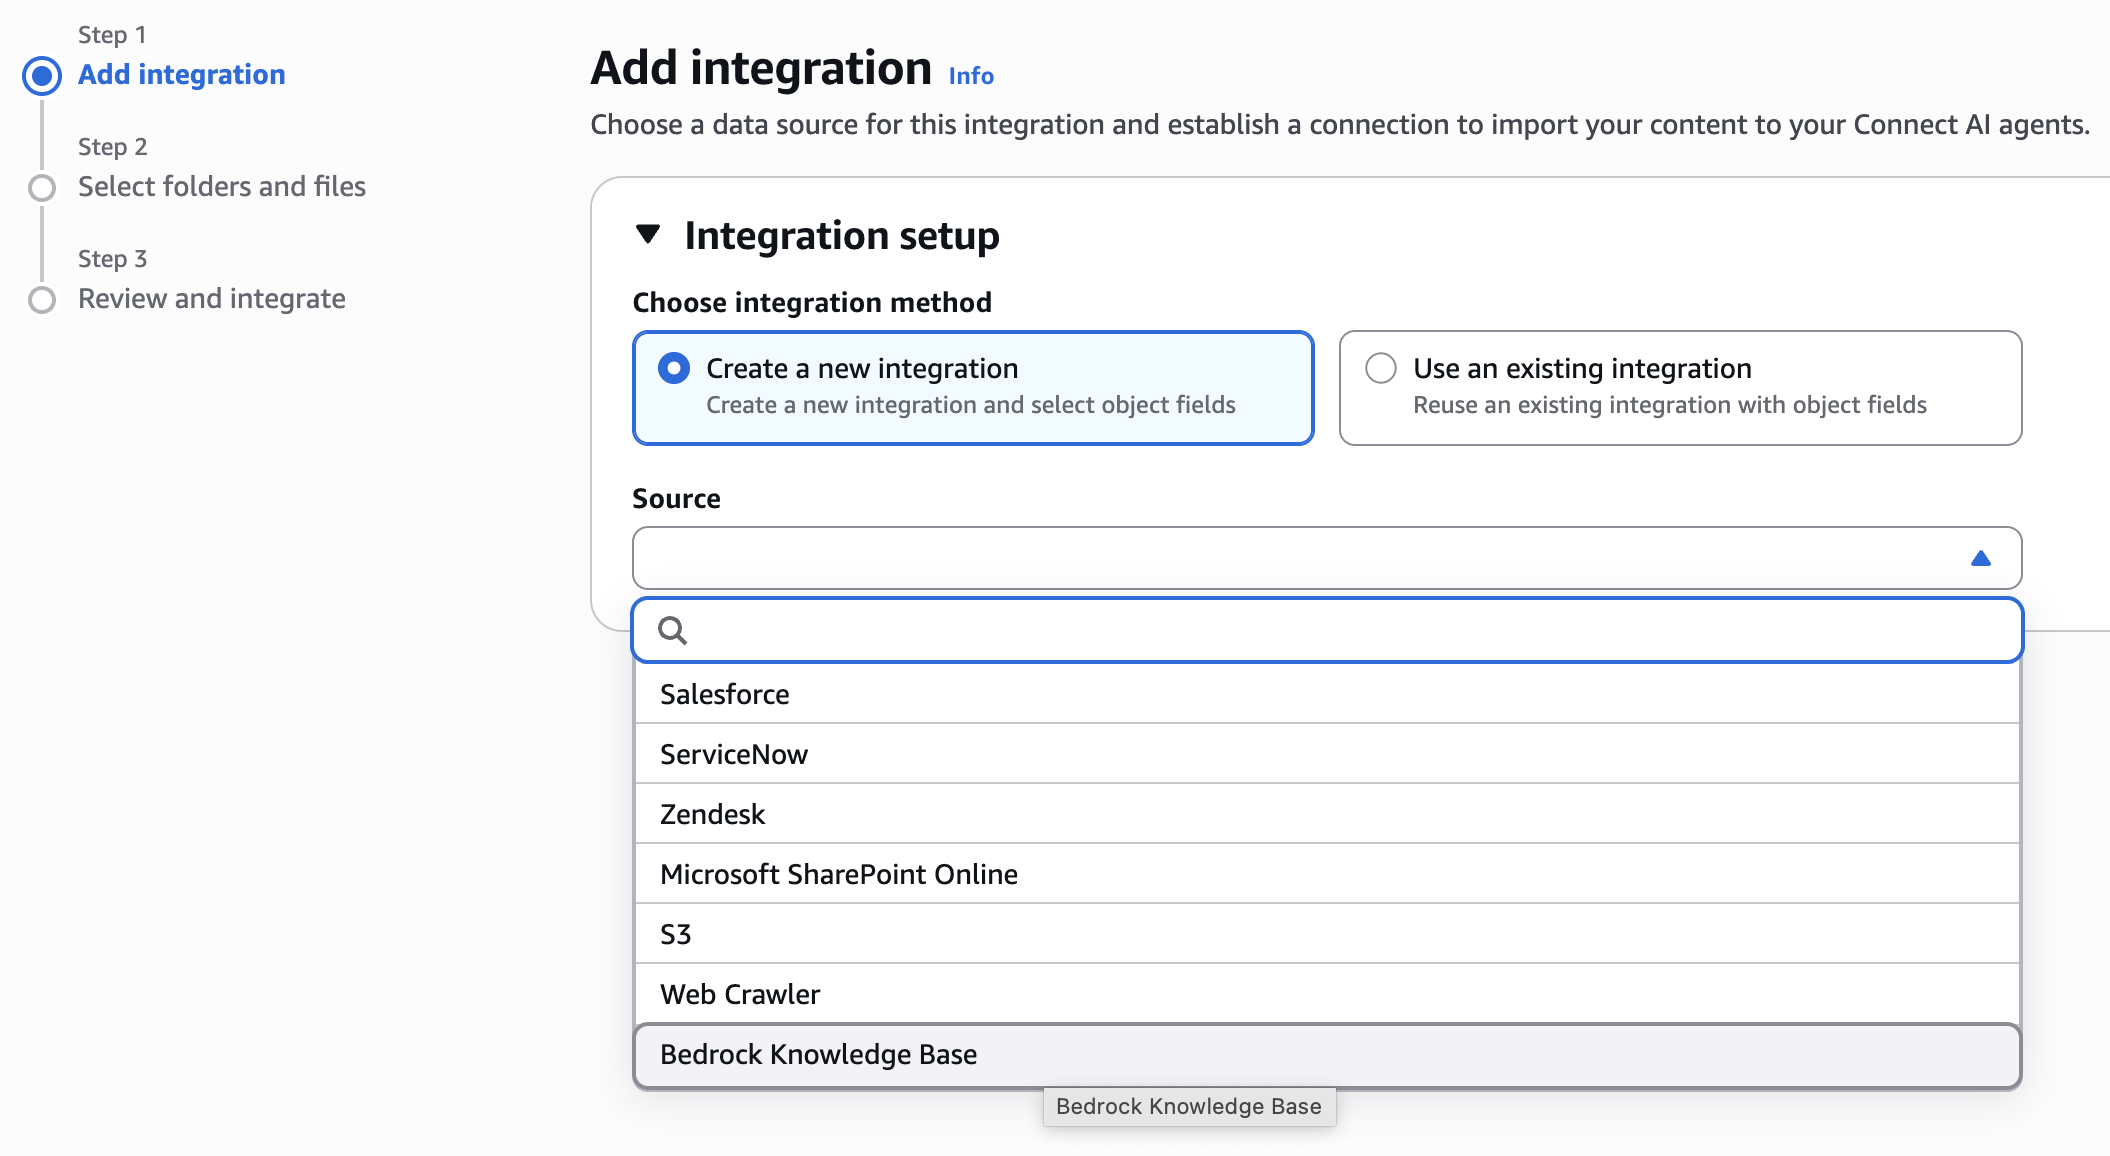Click the Step 1 filled circle indicator
The height and width of the screenshot is (1156, 2110).
pos(42,75)
